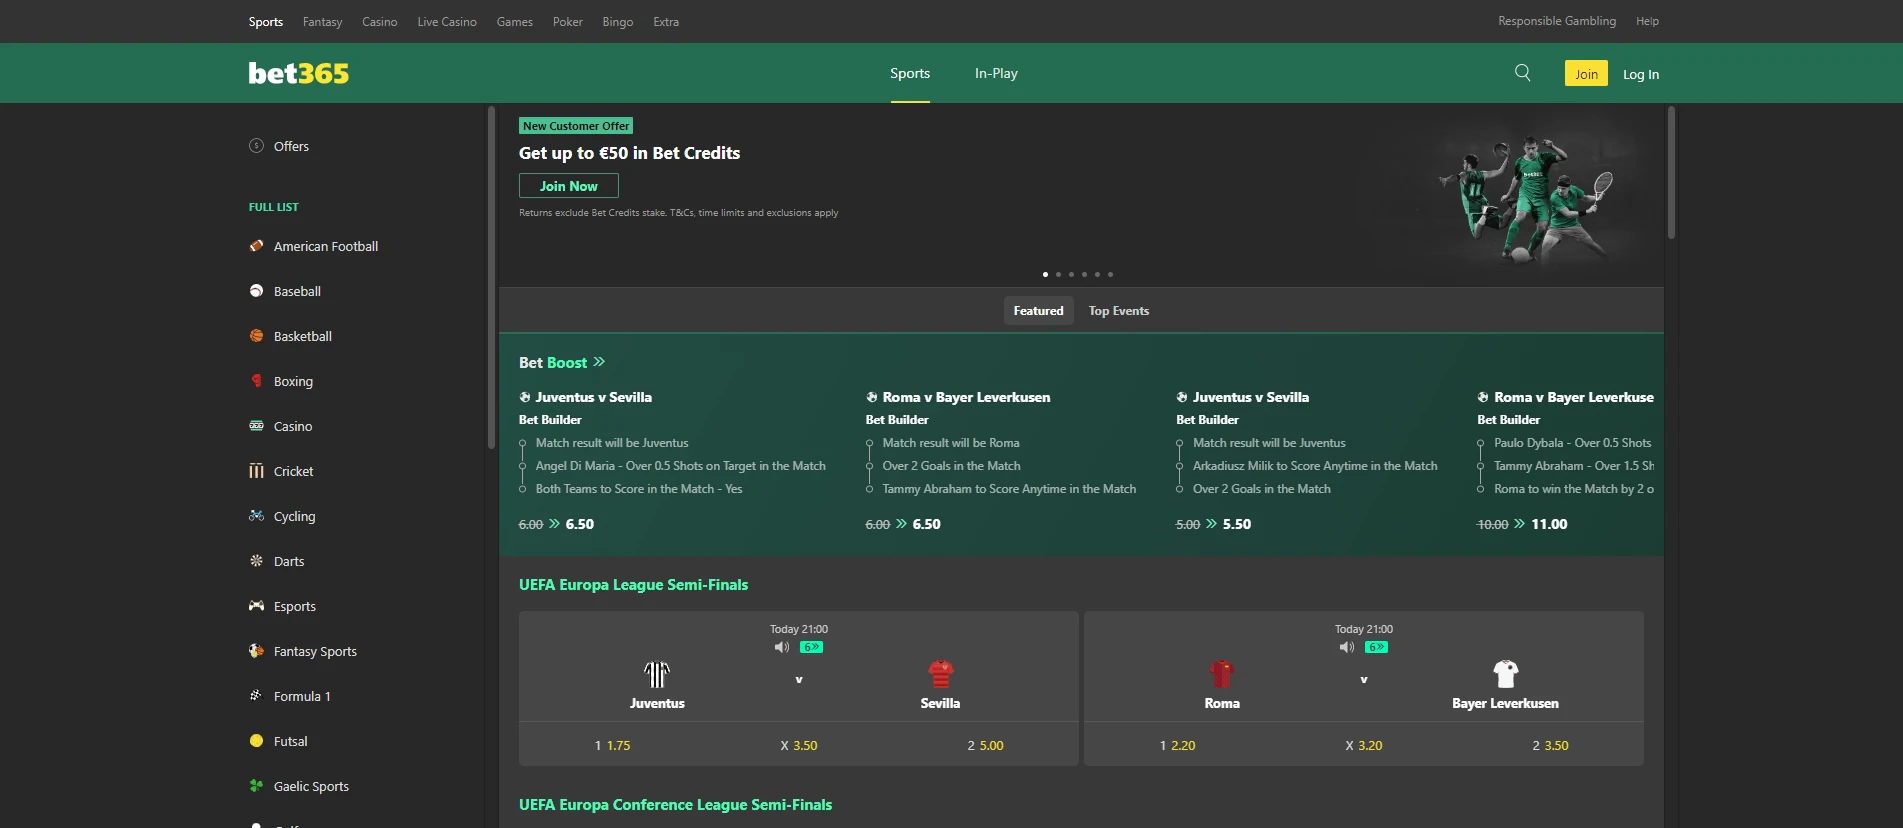The image size is (1903, 828).
Task: Open Responsible Gambling link
Action: click(1556, 21)
